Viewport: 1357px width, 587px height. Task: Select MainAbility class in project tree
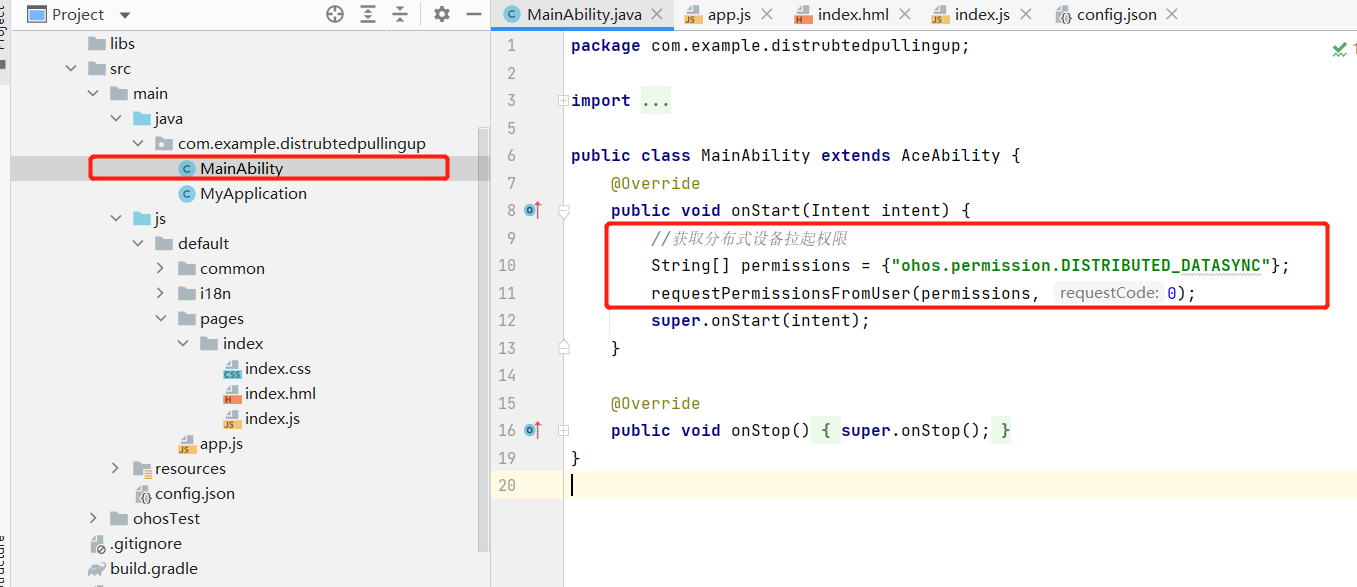click(241, 169)
